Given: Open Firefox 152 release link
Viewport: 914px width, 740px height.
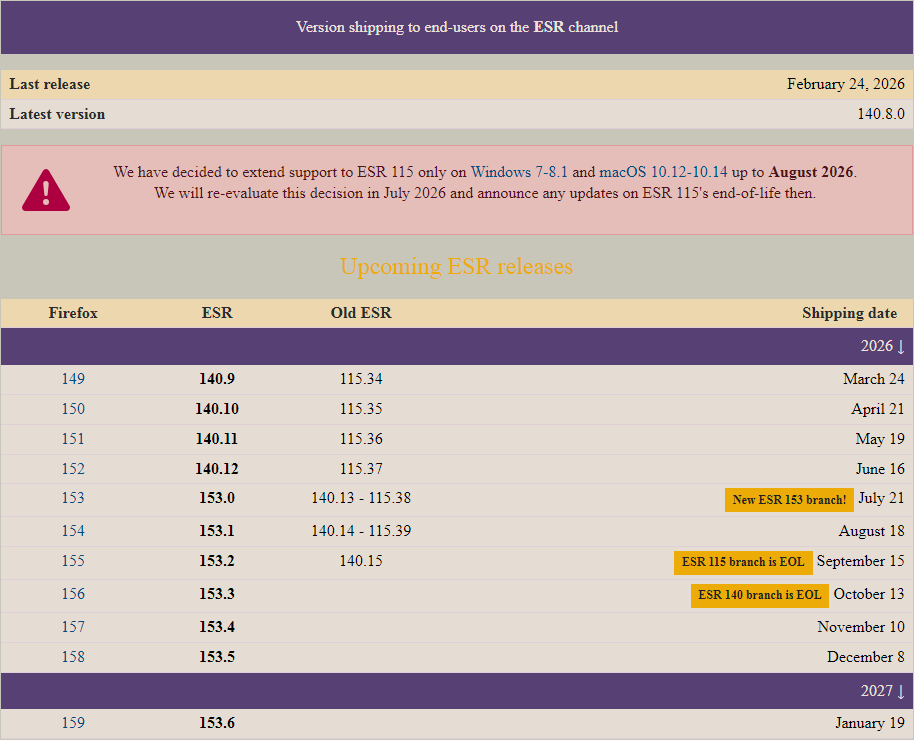Looking at the screenshot, I should click(73, 469).
